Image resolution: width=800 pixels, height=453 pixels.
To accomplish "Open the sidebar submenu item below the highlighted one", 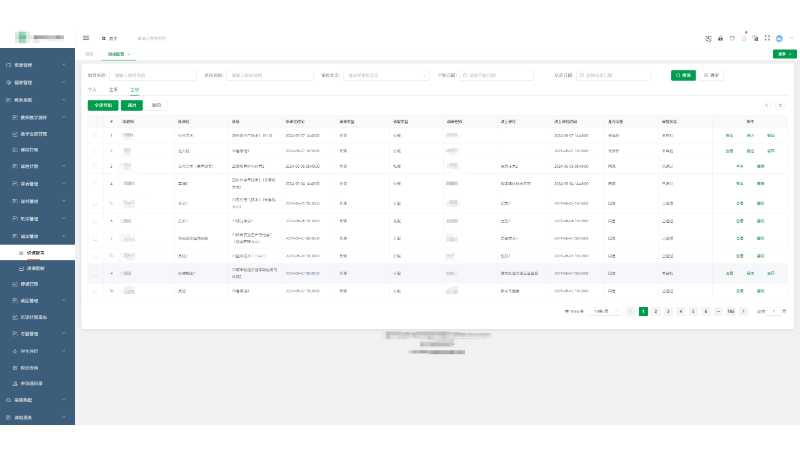I will click(x=37, y=268).
